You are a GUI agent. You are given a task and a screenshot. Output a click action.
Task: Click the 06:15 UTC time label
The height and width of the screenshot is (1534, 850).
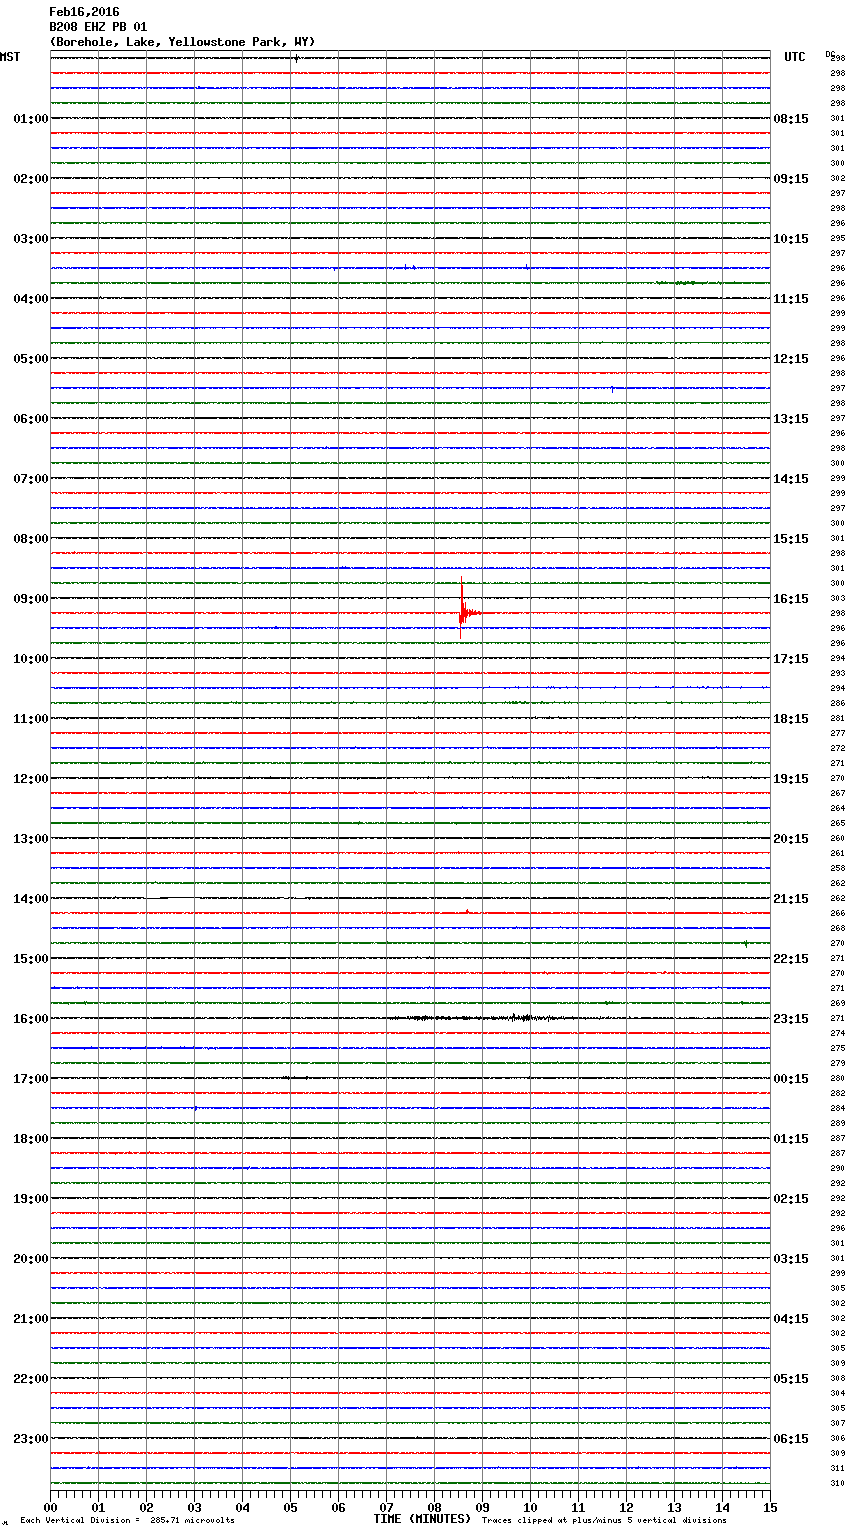(x=791, y=1439)
